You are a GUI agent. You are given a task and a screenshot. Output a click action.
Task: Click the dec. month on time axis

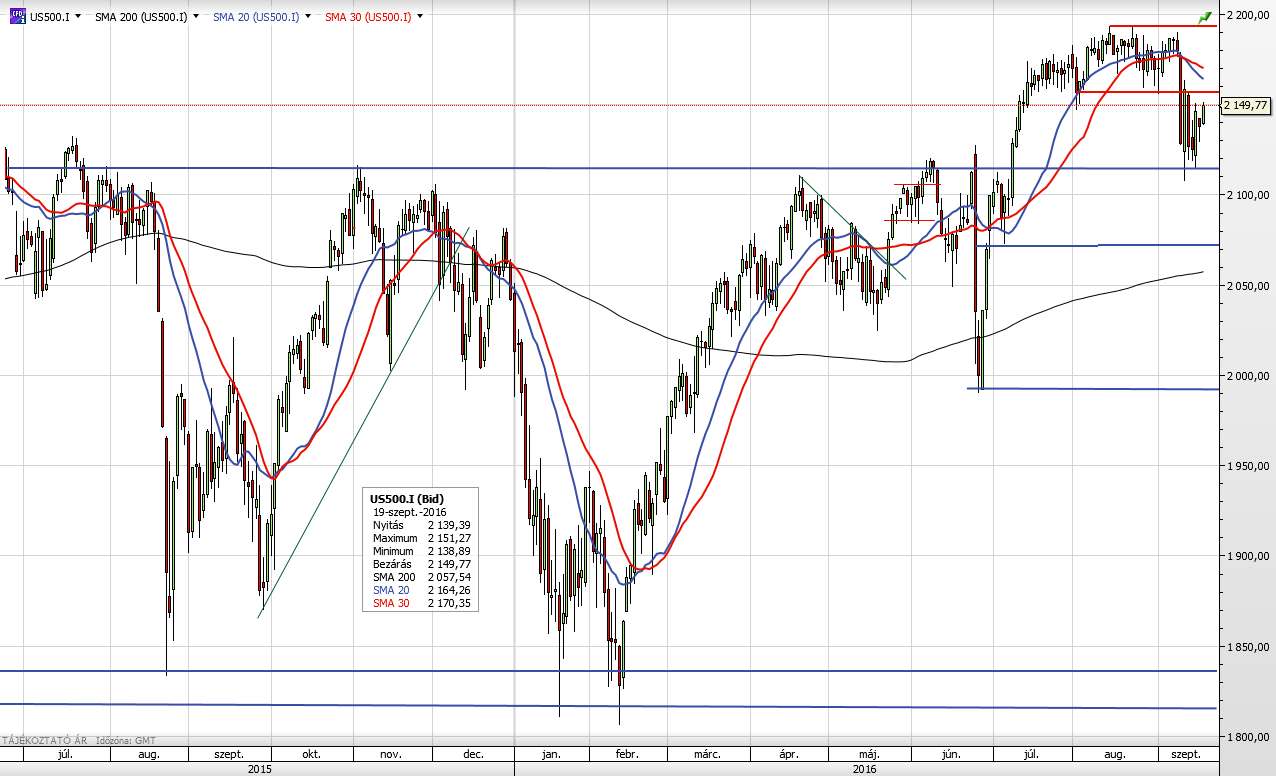pos(473,754)
